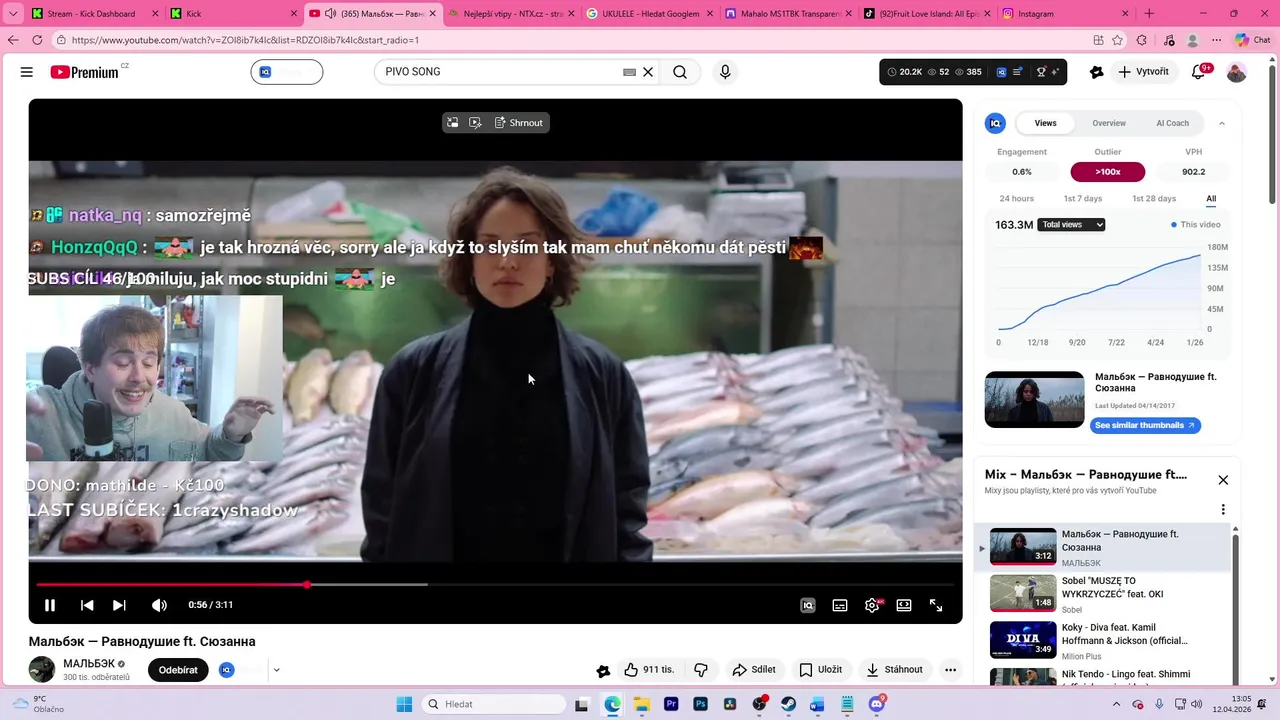Open a new browser tab with plus
Image resolution: width=1280 pixels, height=720 pixels.
(x=1149, y=14)
